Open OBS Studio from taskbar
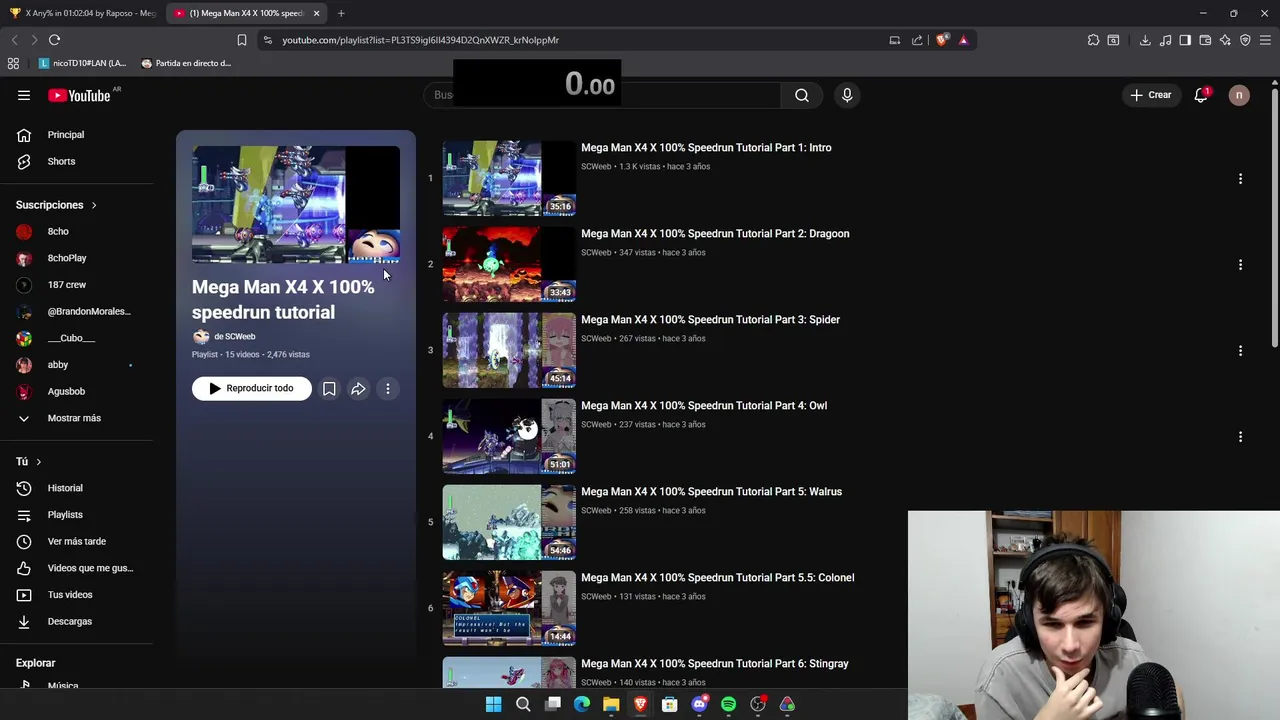1280x720 pixels. pyautogui.click(x=758, y=704)
